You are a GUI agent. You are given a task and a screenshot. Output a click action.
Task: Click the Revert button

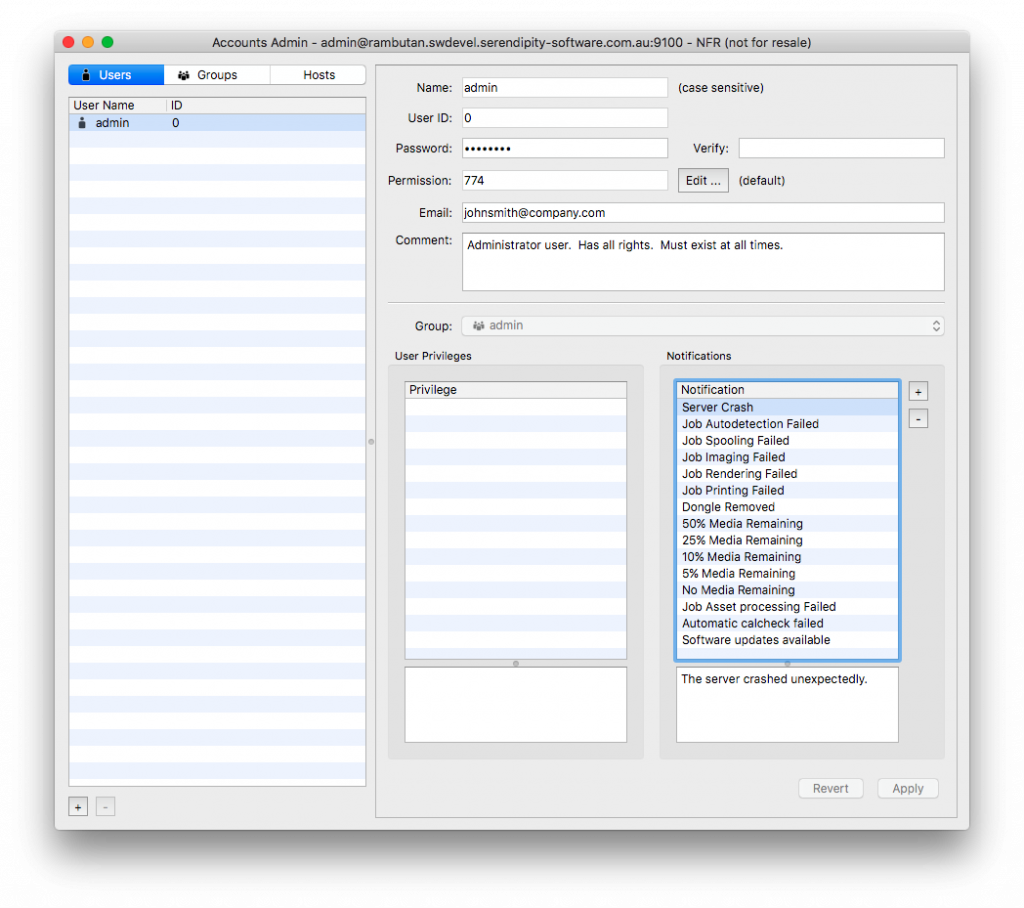point(831,788)
